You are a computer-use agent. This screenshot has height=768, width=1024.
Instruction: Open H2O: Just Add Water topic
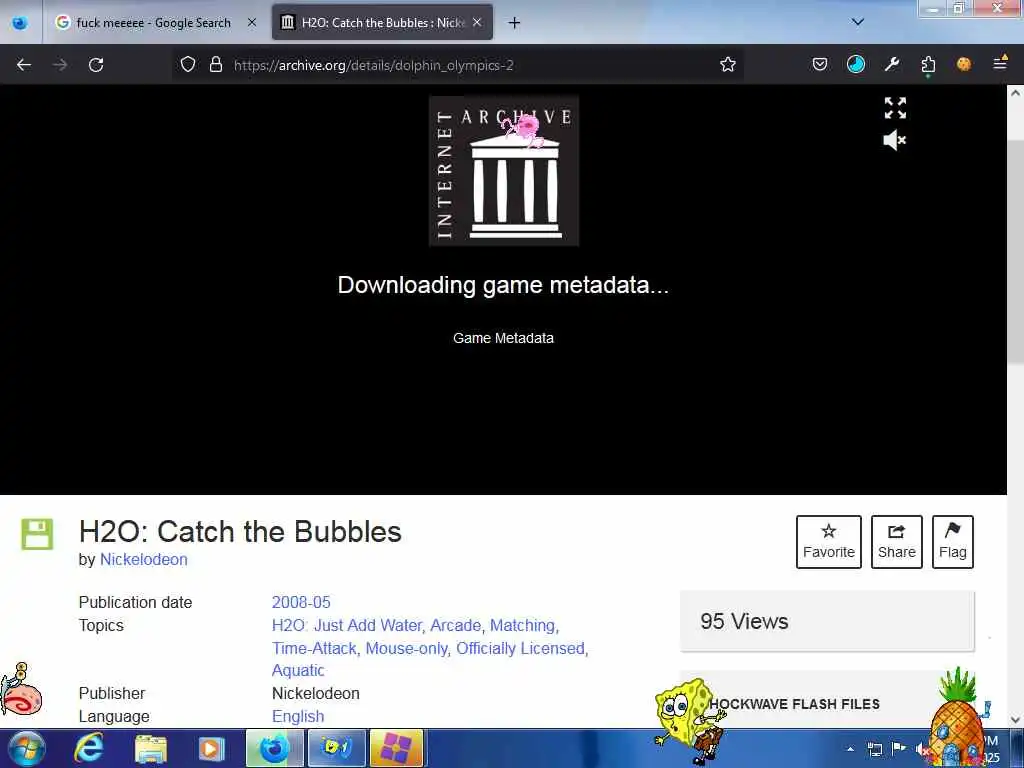(x=347, y=625)
